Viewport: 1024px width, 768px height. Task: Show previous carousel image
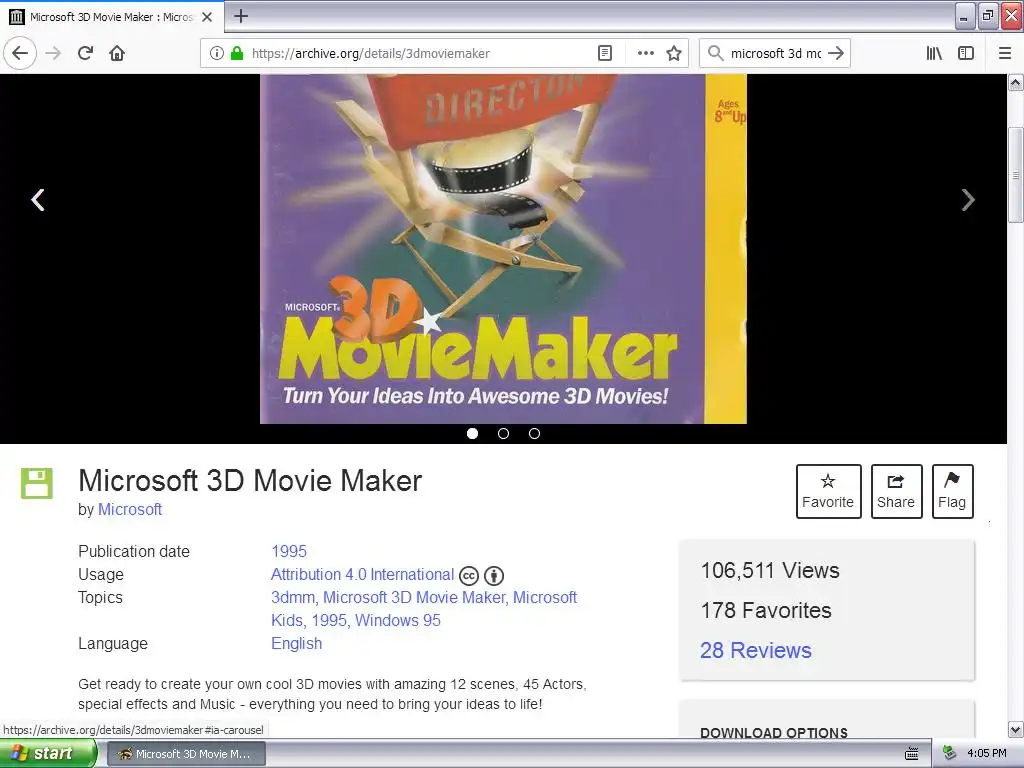[x=38, y=200]
